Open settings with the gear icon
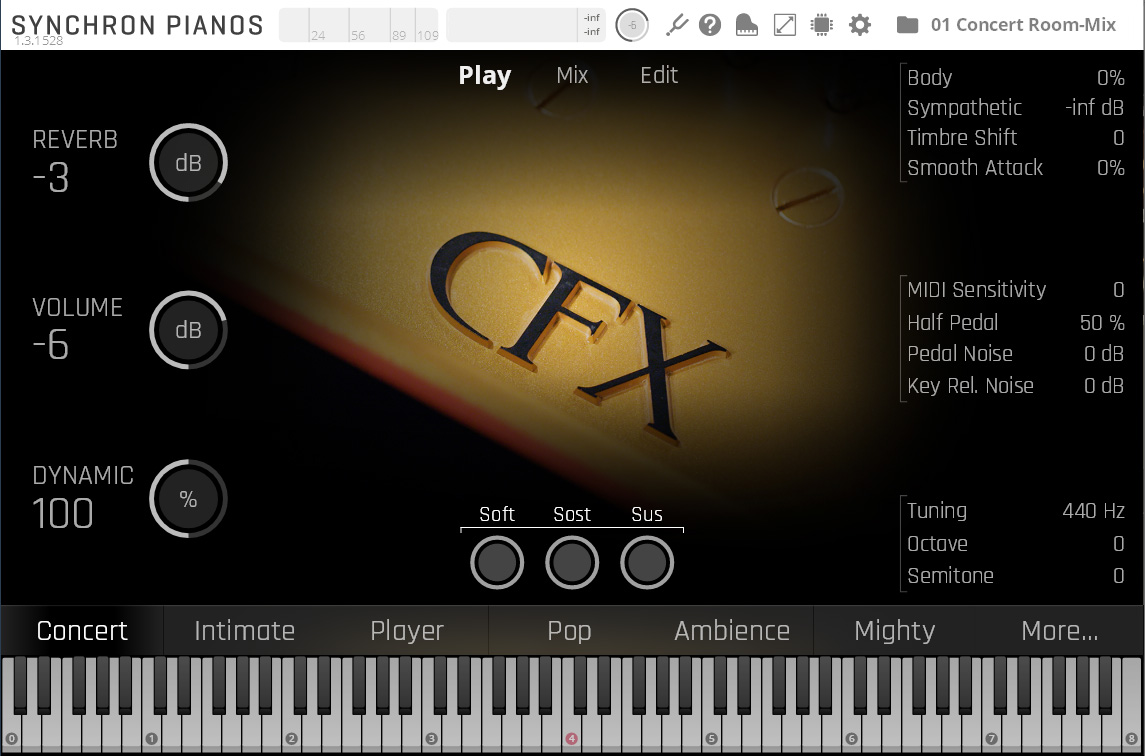 coord(860,25)
